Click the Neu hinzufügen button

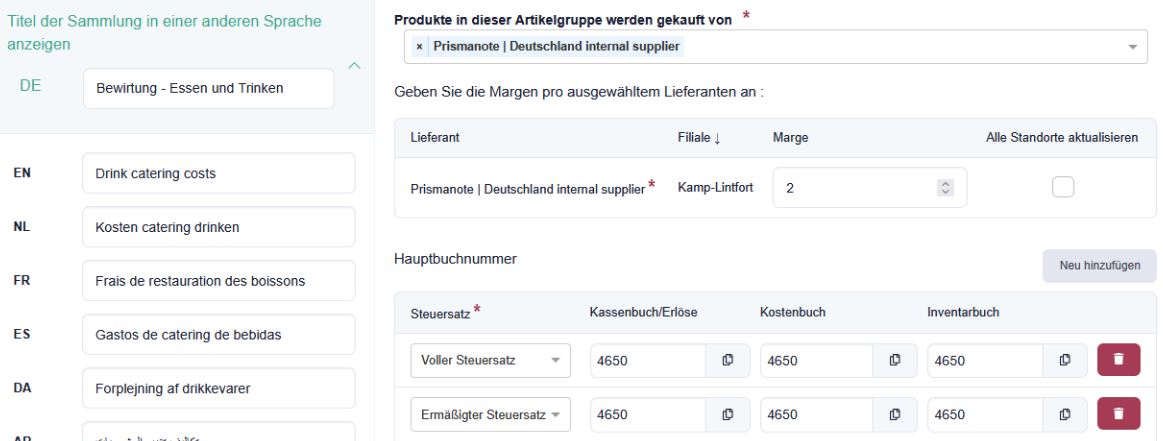tap(1099, 266)
